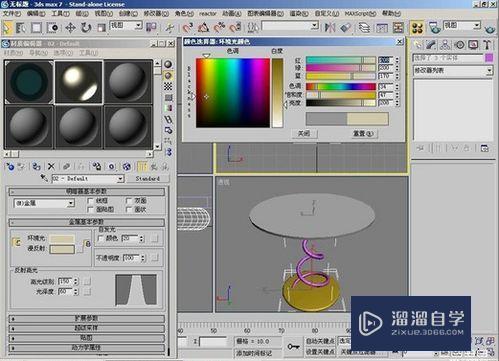Open the reactor menu
The image size is (499, 361).
pyautogui.click(x=208, y=14)
